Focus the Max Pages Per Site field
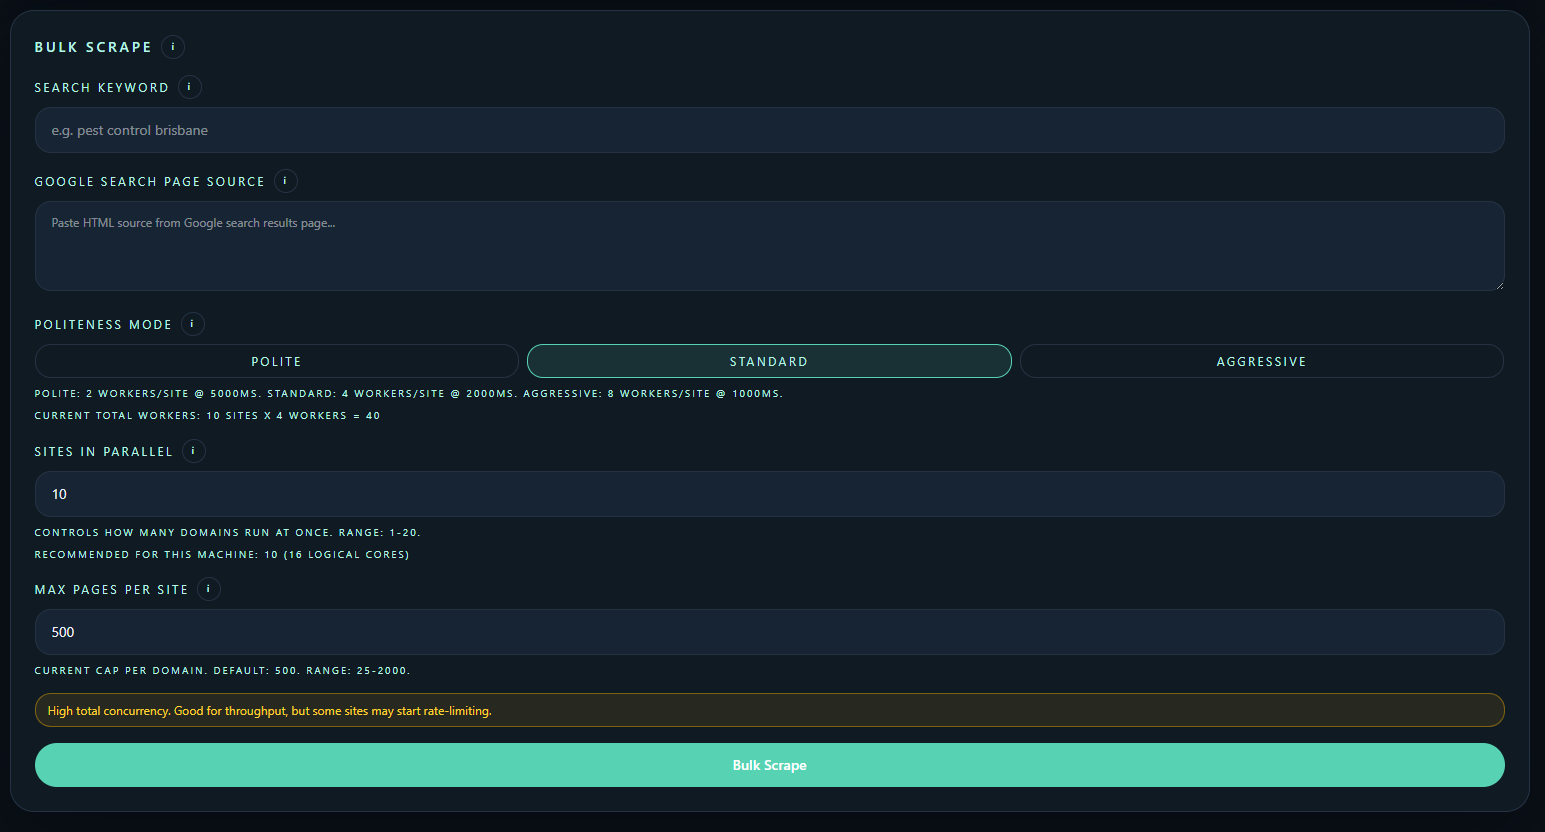This screenshot has height=832, width=1545. [x=768, y=632]
